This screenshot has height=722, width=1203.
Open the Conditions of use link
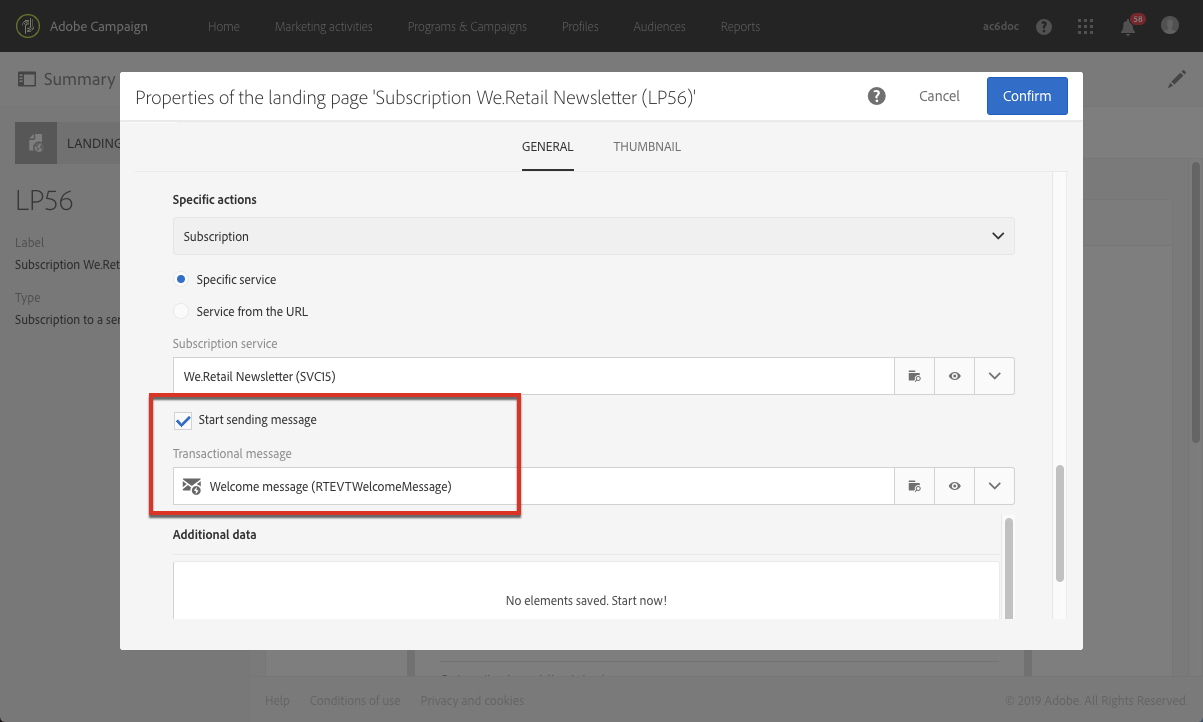(355, 701)
